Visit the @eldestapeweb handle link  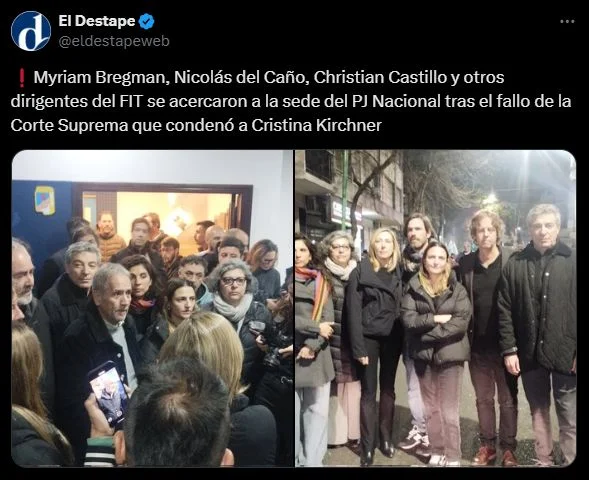tap(114, 41)
